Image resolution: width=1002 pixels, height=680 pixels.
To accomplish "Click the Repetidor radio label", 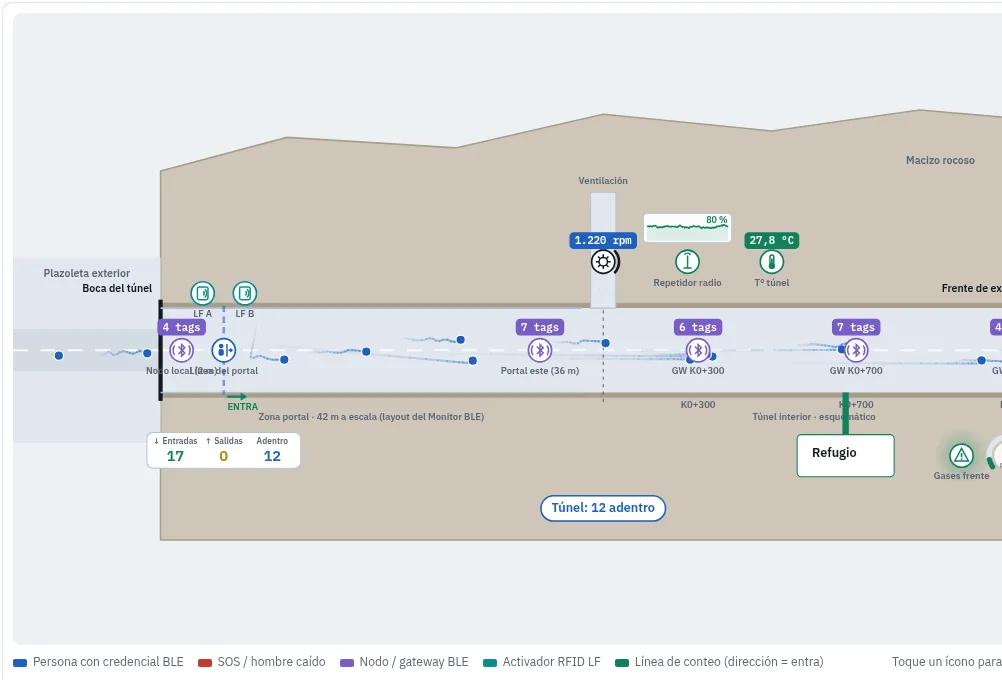I will point(688,282).
